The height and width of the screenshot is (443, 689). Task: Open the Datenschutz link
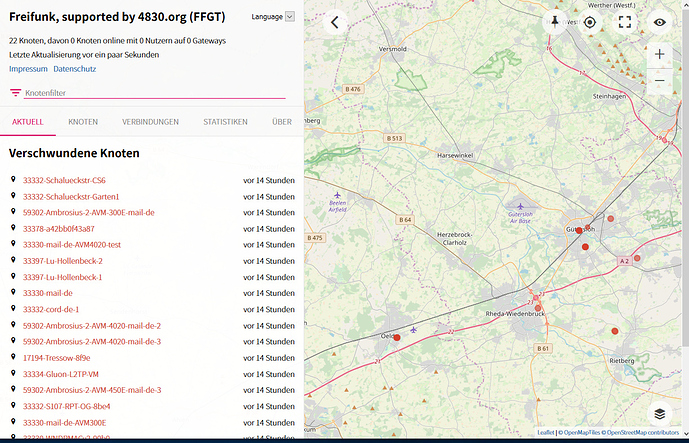[x=75, y=69]
